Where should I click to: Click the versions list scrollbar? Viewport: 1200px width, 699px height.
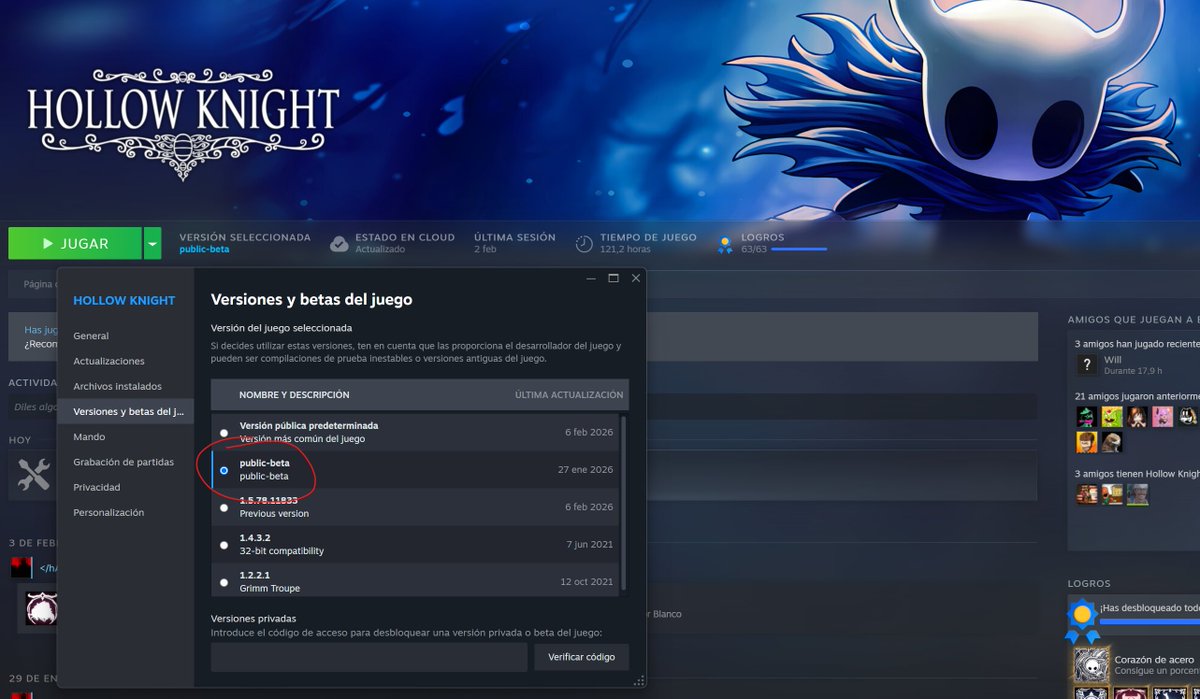624,503
